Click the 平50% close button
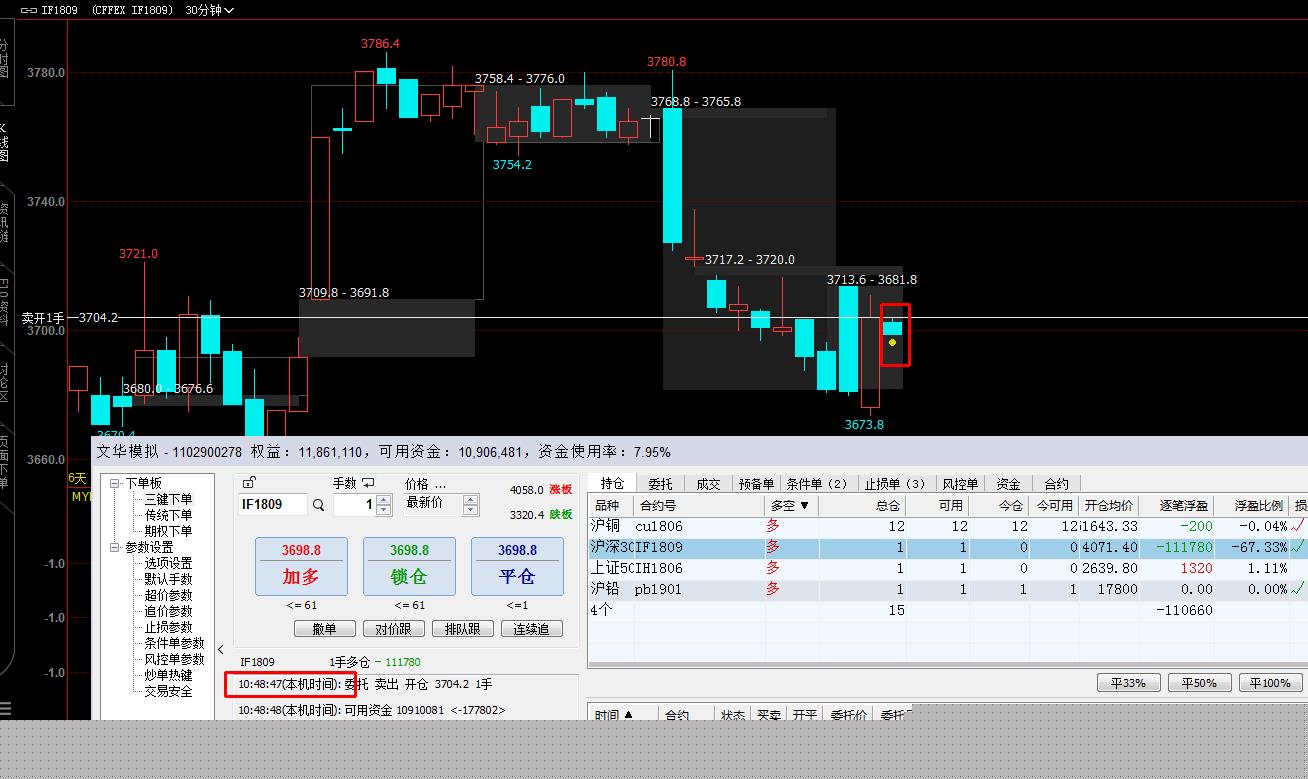Viewport: 1308px width, 779px height. (1199, 683)
